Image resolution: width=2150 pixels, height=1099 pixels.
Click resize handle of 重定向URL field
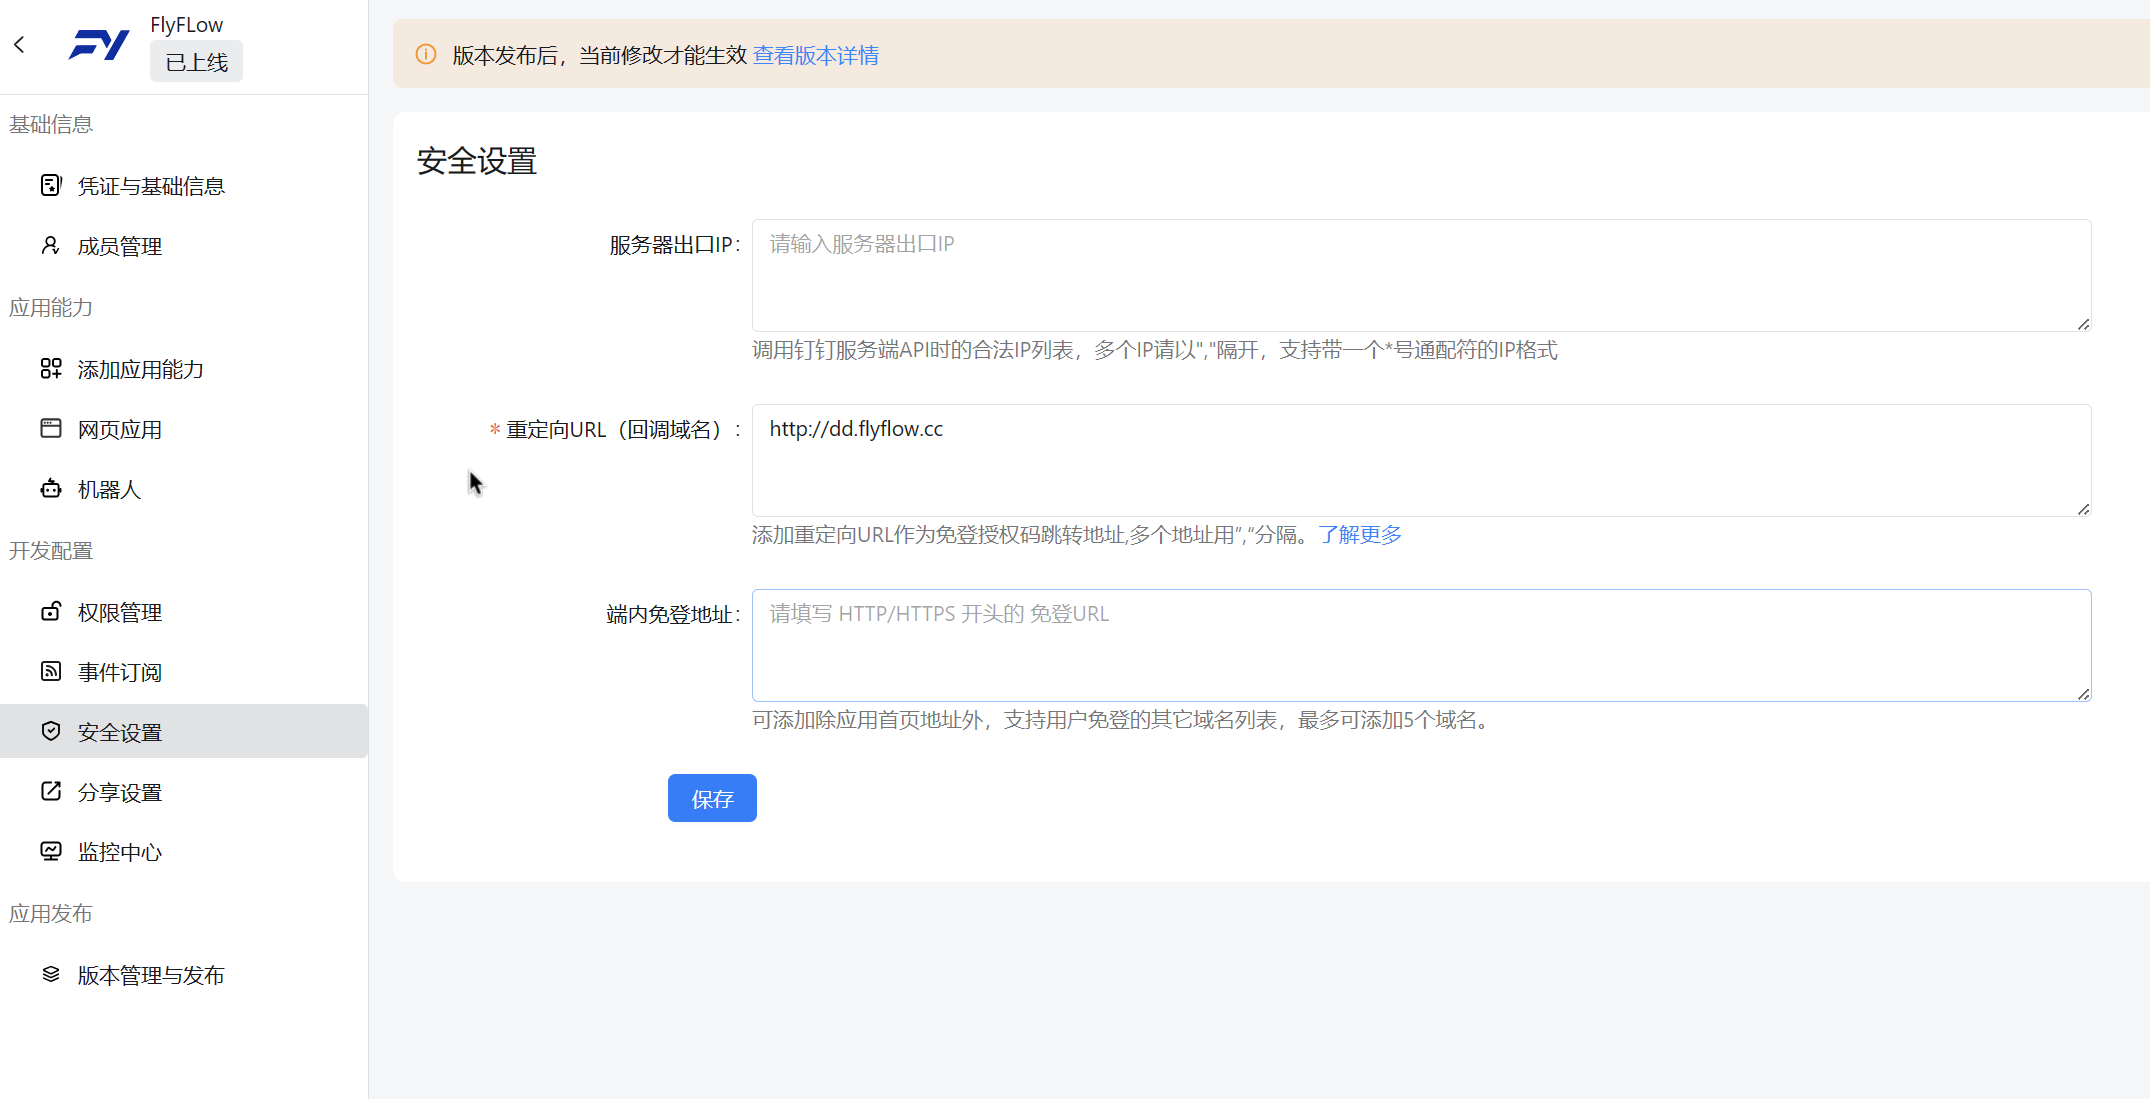click(2083, 509)
